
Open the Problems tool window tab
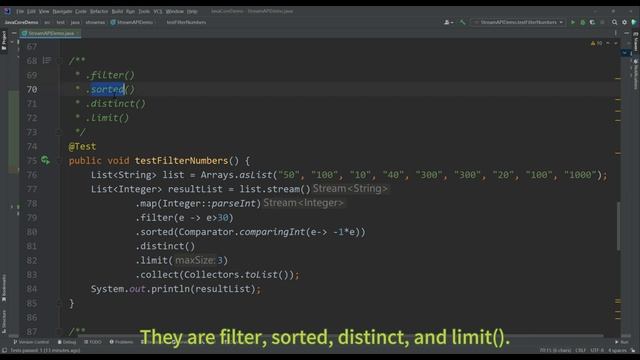[121, 342]
